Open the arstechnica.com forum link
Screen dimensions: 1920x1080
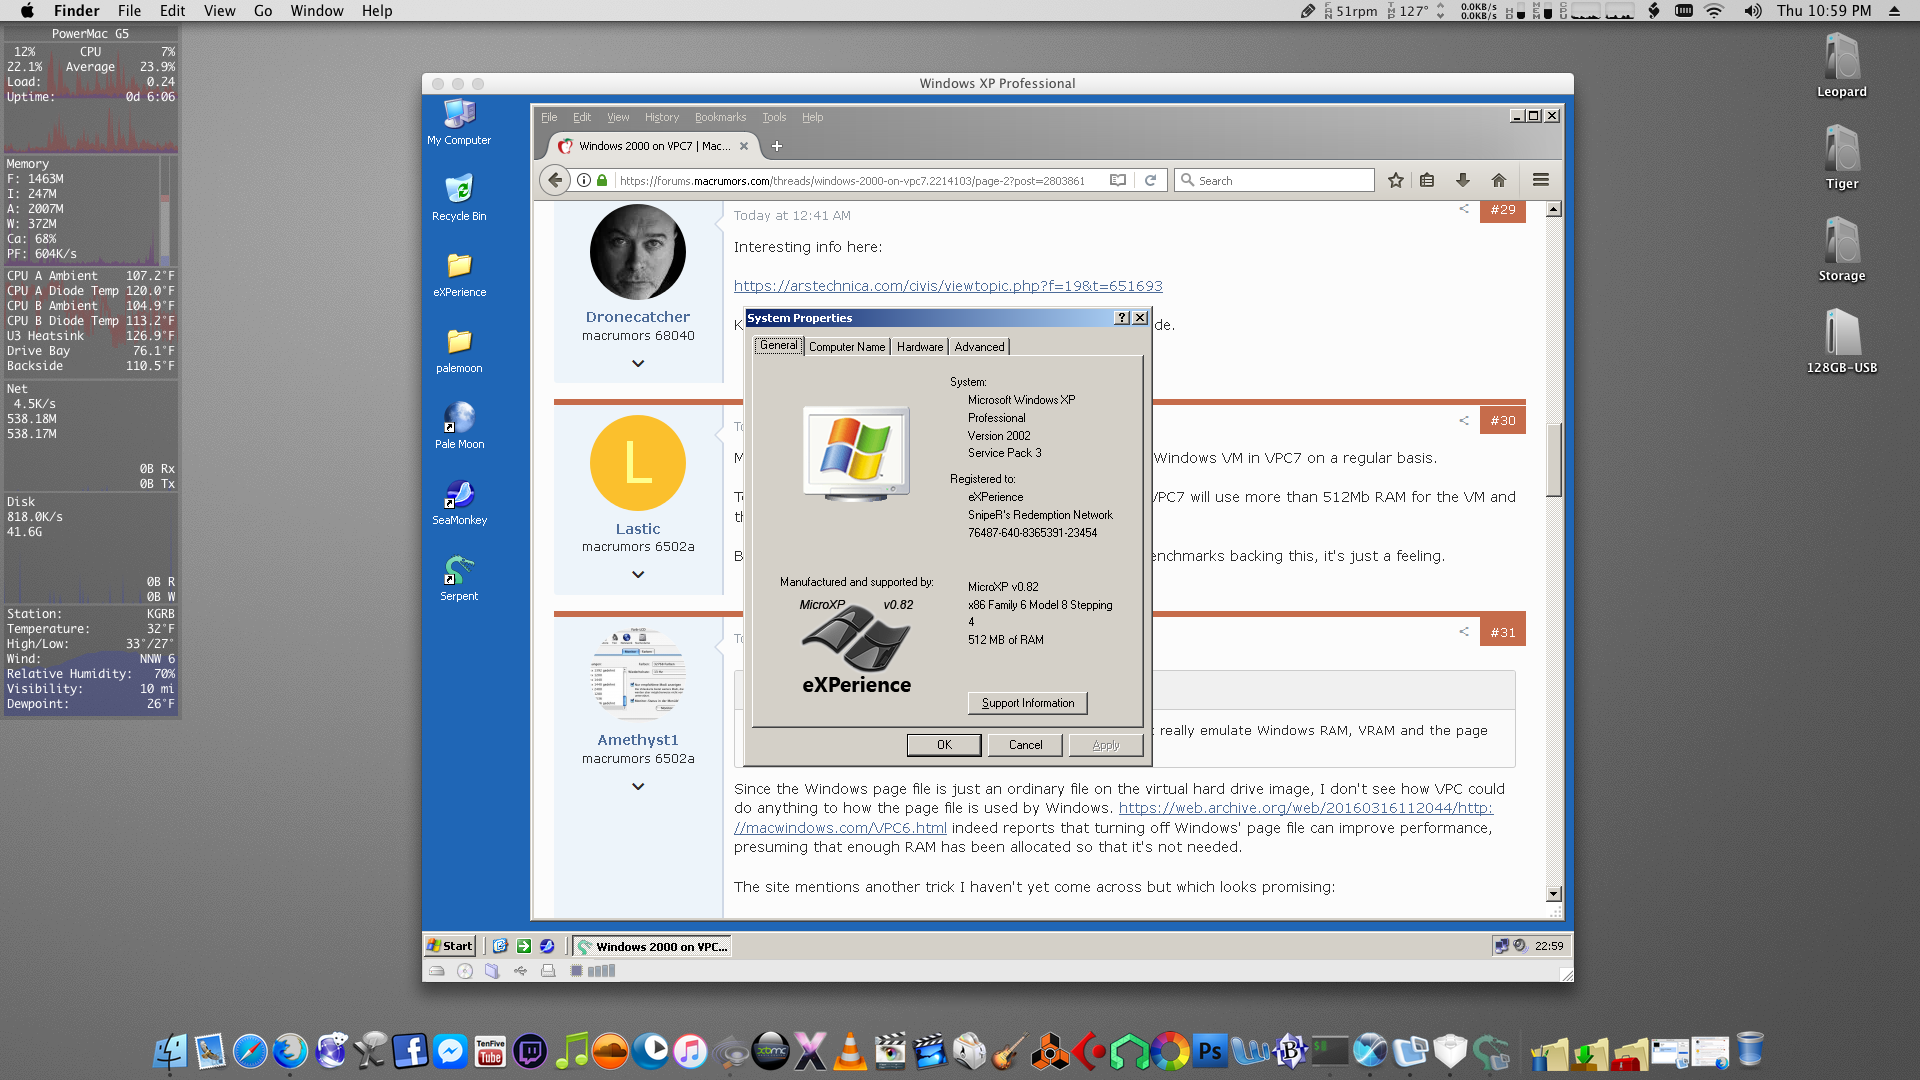[x=947, y=286]
